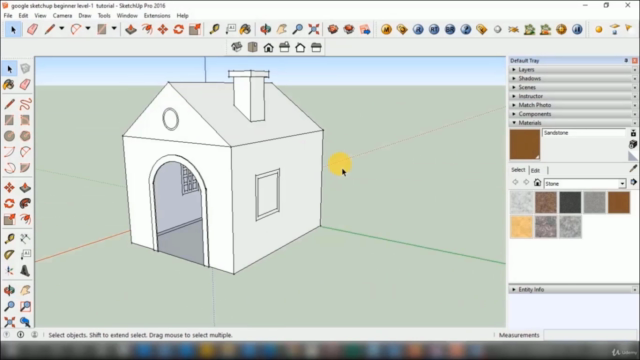
Task: Open the 3D Warehouse icon
Action: pos(333,29)
